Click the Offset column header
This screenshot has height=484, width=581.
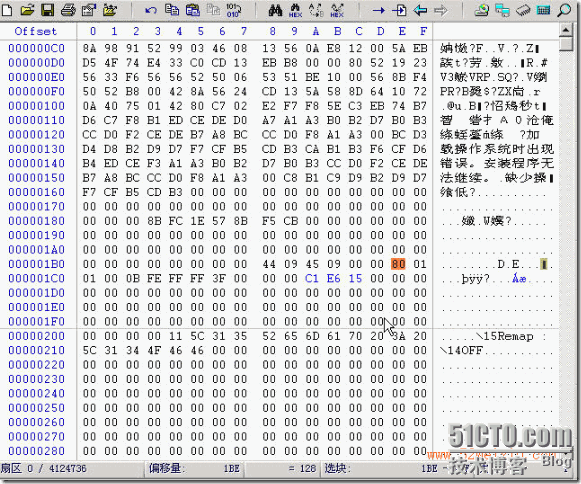(x=36, y=31)
